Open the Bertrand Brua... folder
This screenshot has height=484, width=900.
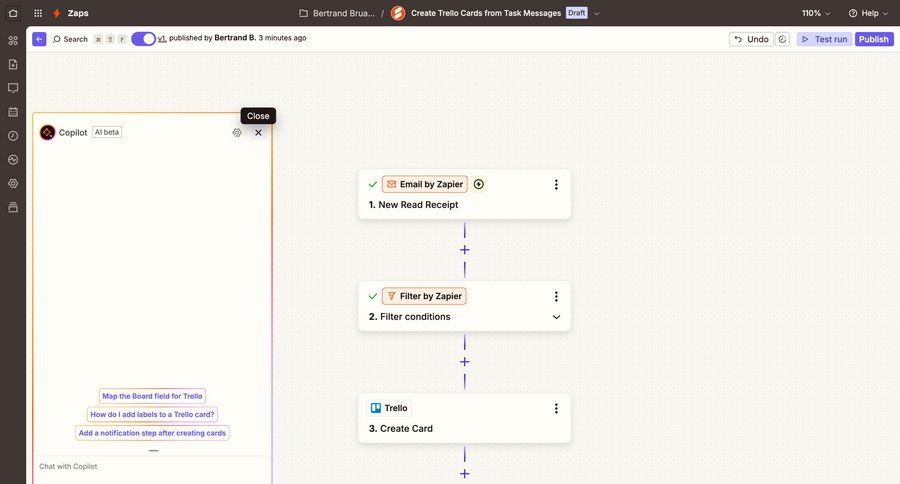pos(338,13)
